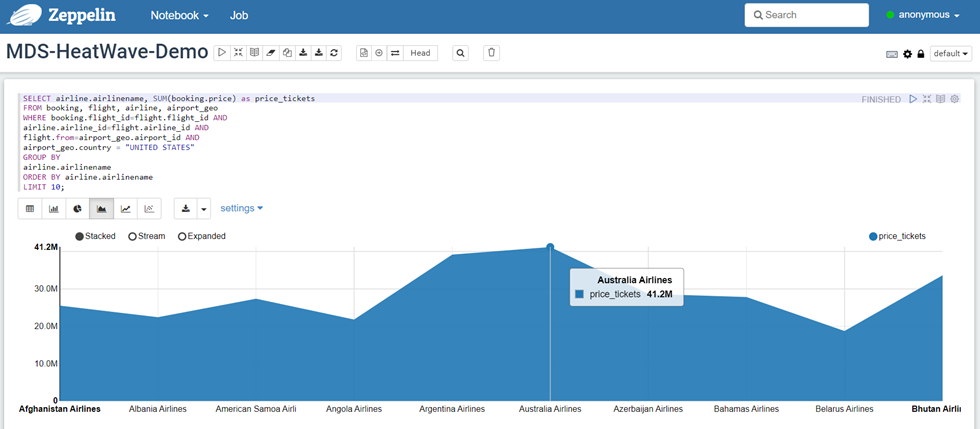
Task: Click the set revision circle-arrow icon
Action: click(x=379, y=53)
